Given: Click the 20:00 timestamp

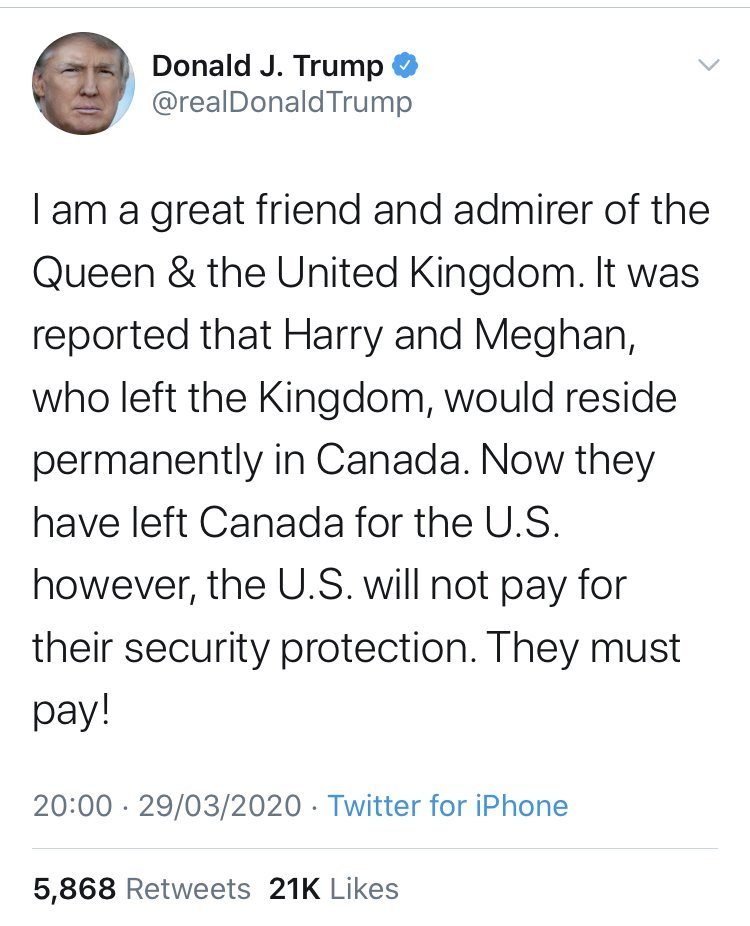Looking at the screenshot, I should (73, 806).
